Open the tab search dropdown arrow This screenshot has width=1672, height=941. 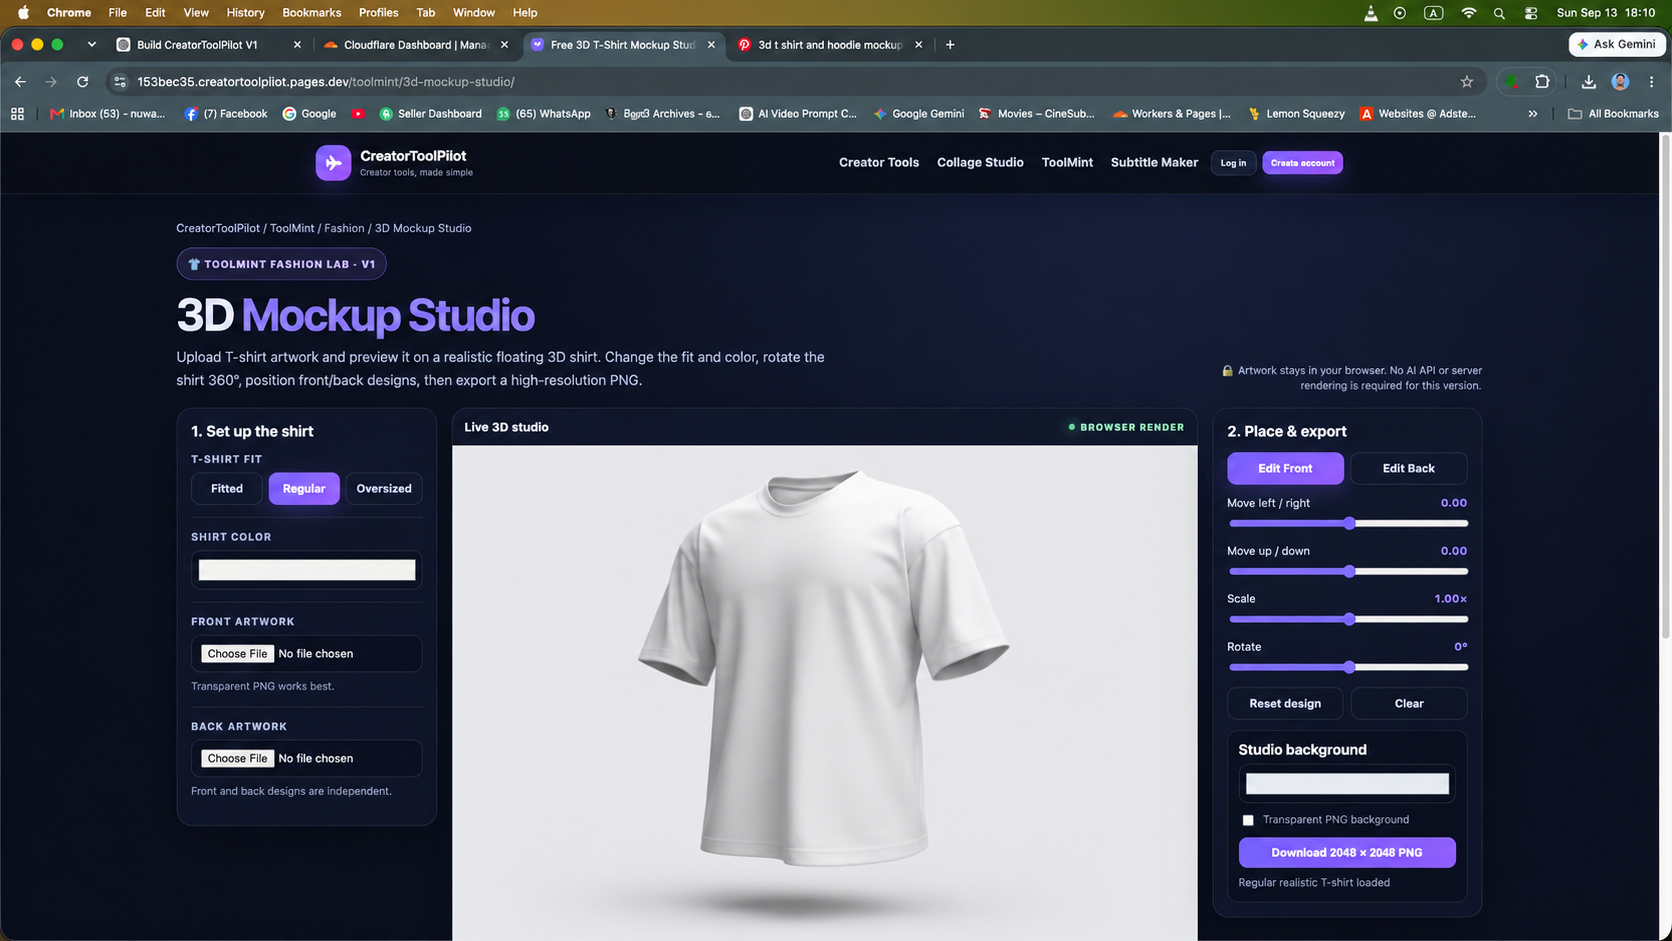(92, 45)
